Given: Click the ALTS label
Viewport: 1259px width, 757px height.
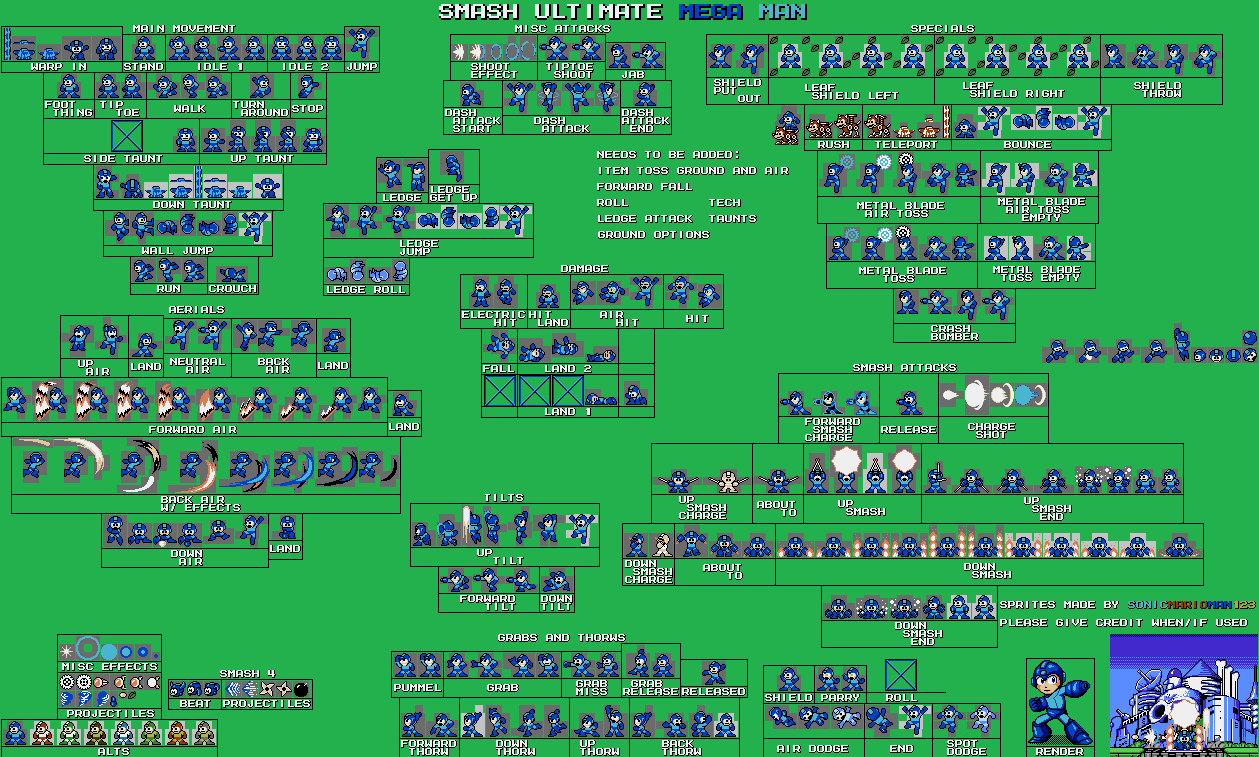Looking at the screenshot, I should (114, 751).
